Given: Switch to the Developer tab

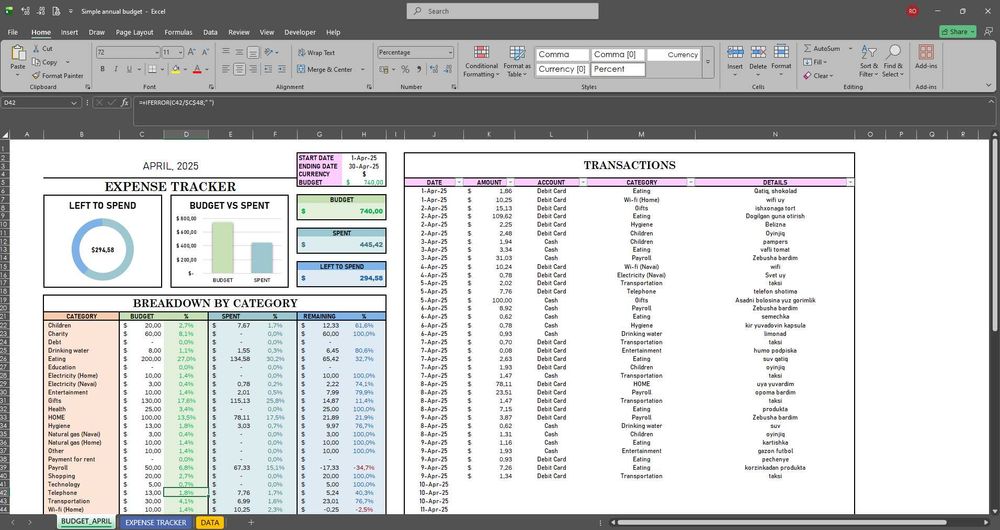Looking at the screenshot, I should point(300,32).
